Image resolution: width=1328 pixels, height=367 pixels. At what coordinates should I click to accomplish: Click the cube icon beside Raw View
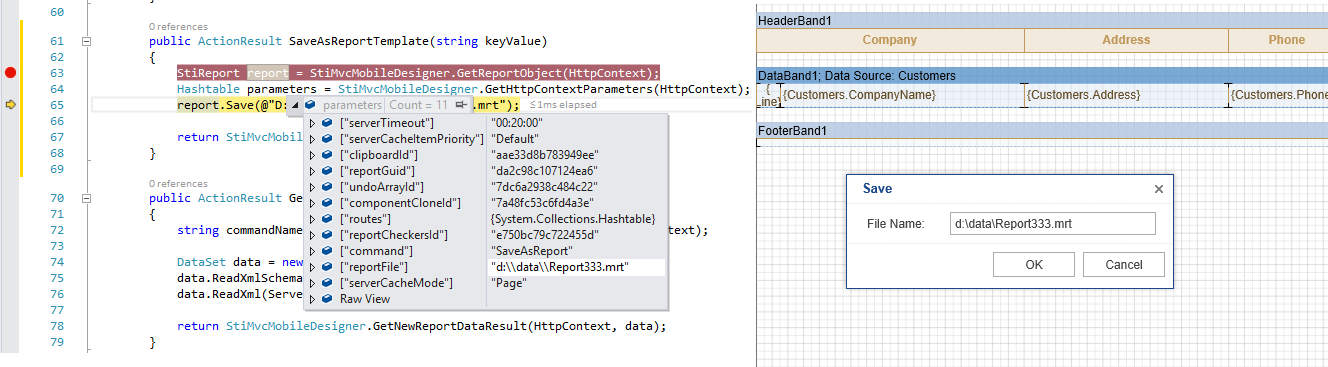click(328, 298)
